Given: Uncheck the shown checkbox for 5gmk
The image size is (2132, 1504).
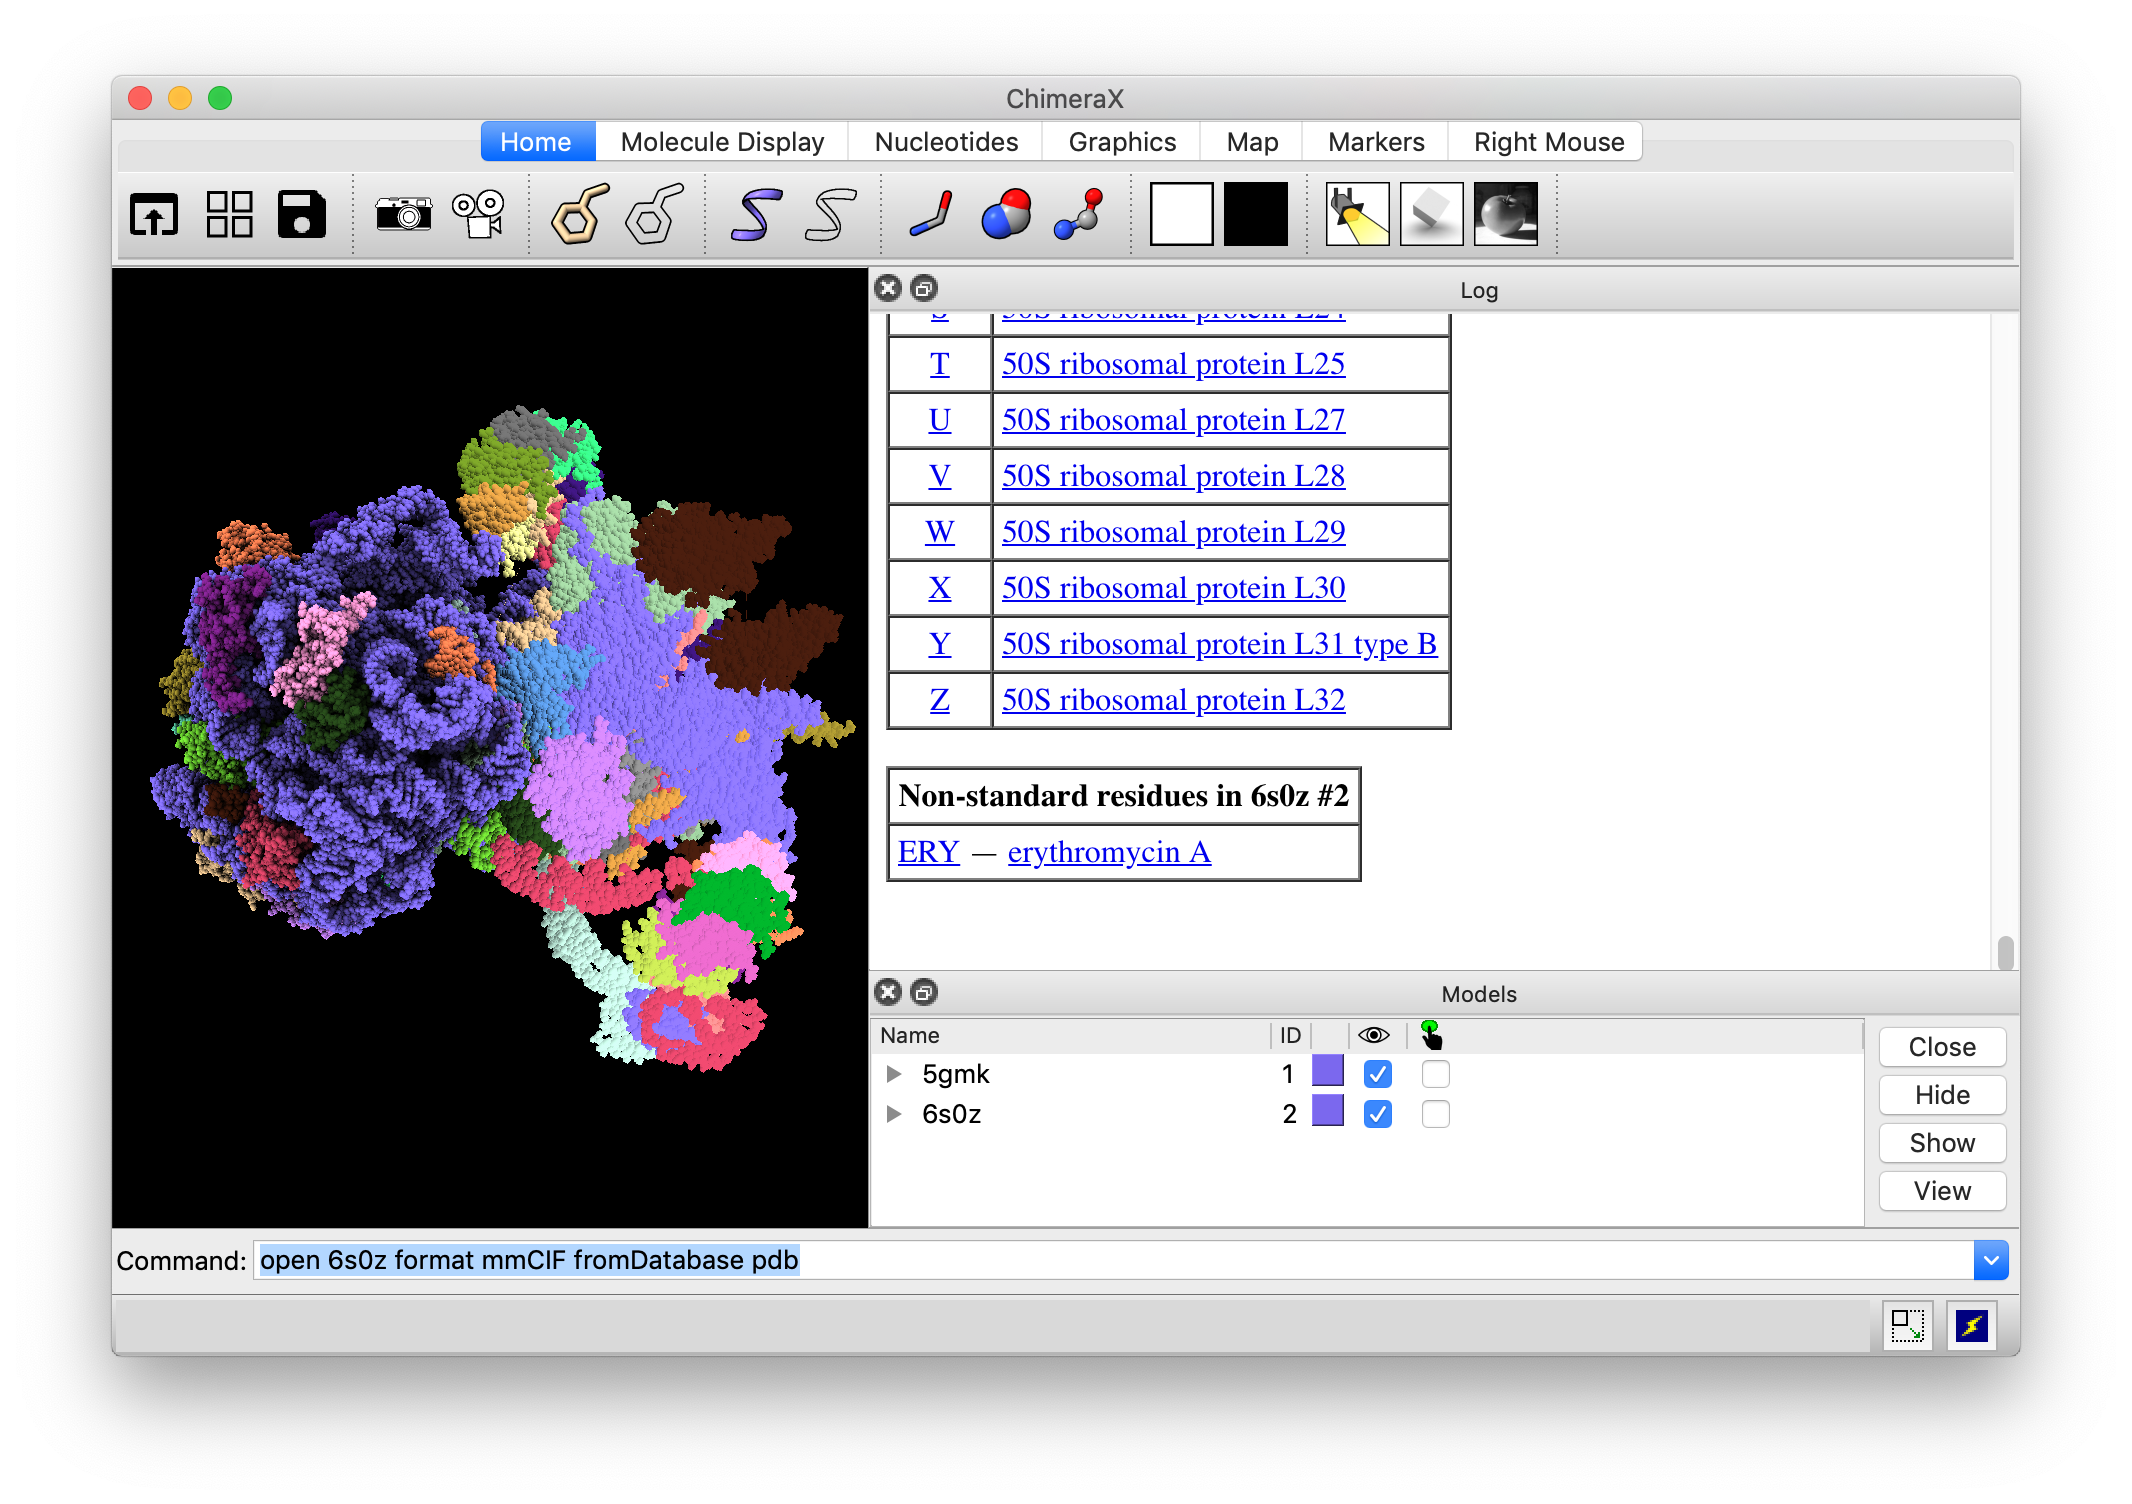Looking at the screenshot, I should point(1377,1074).
